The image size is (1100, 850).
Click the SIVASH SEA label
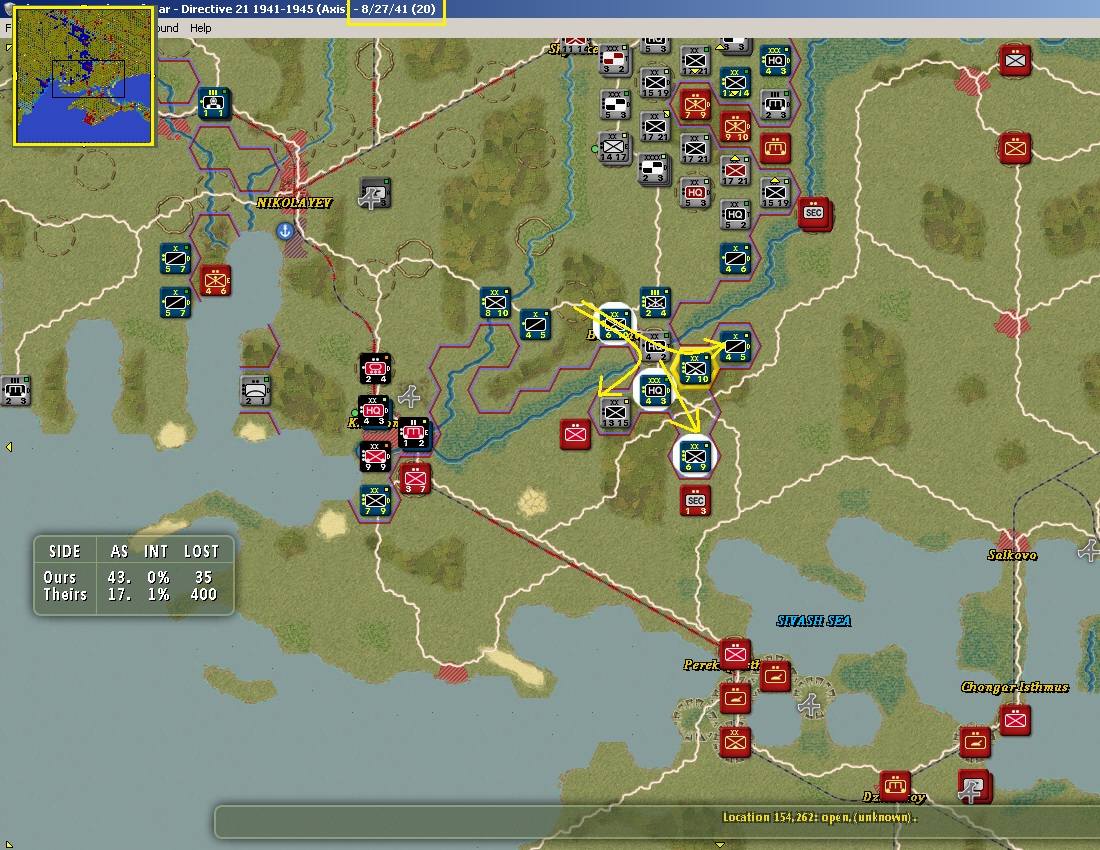pyautogui.click(x=814, y=621)
